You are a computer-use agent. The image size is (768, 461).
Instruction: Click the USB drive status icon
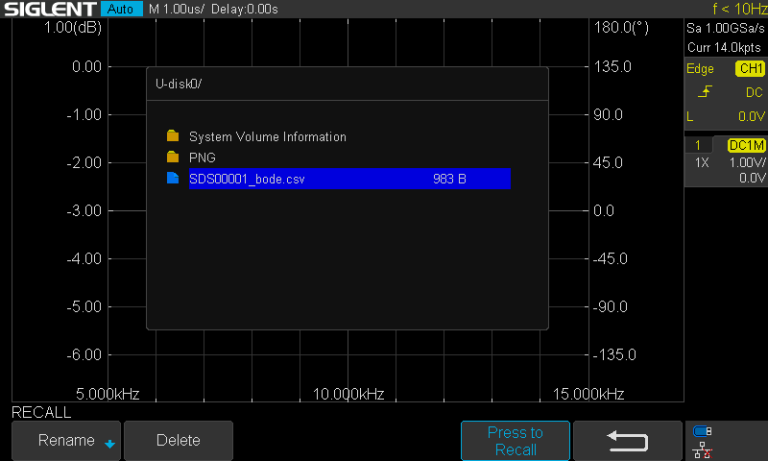coord(702,432)
